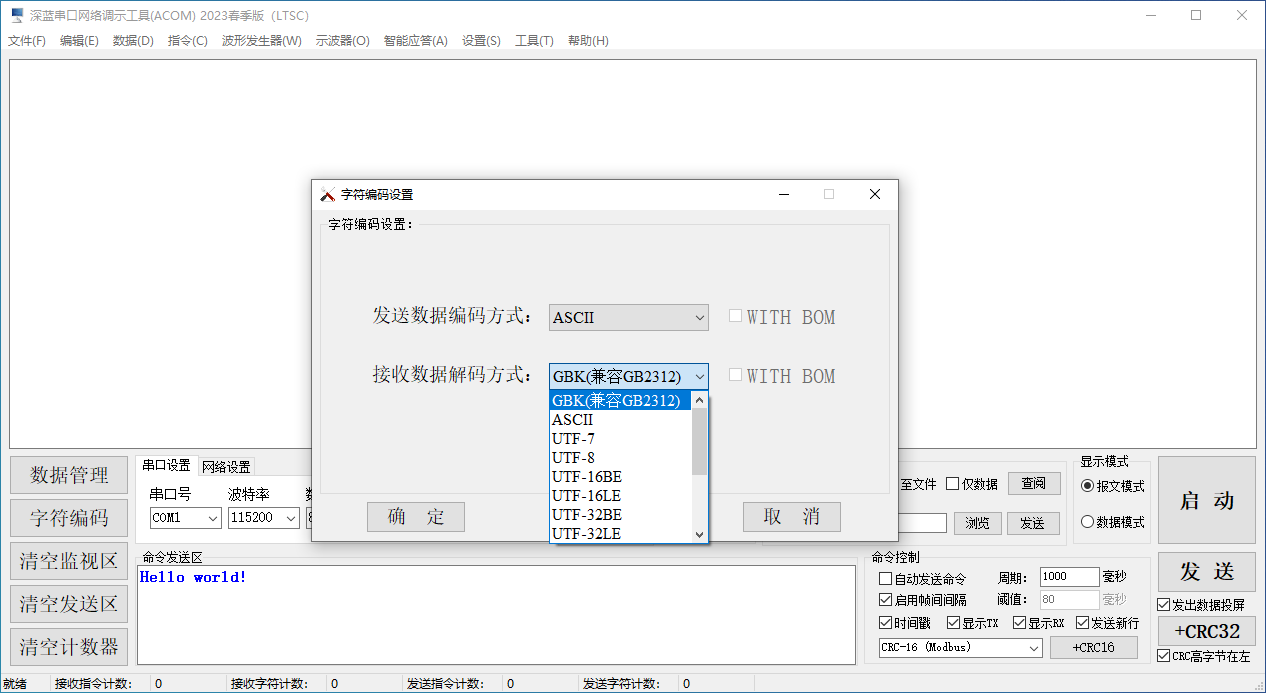
Task: Click the ACOM app icon in the main title bar
Action: coord(17,16)
